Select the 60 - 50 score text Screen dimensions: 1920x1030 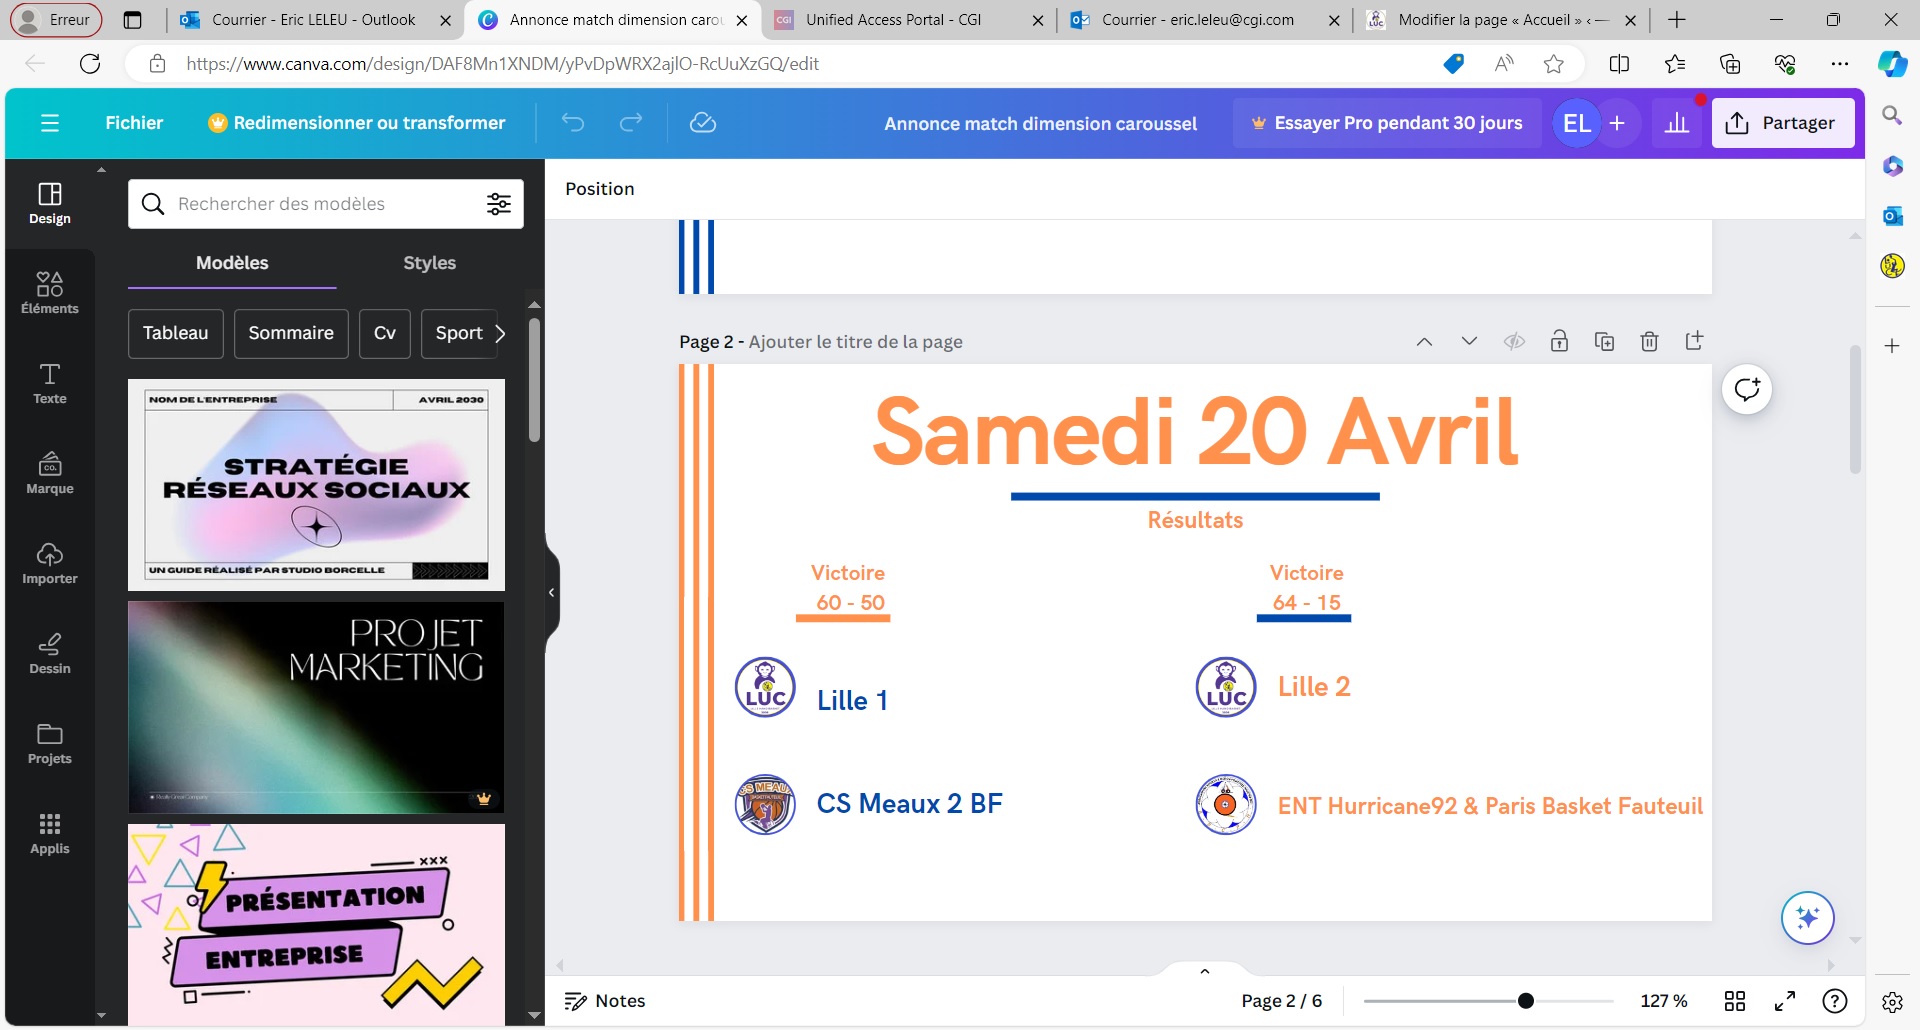tap(850, 603)
